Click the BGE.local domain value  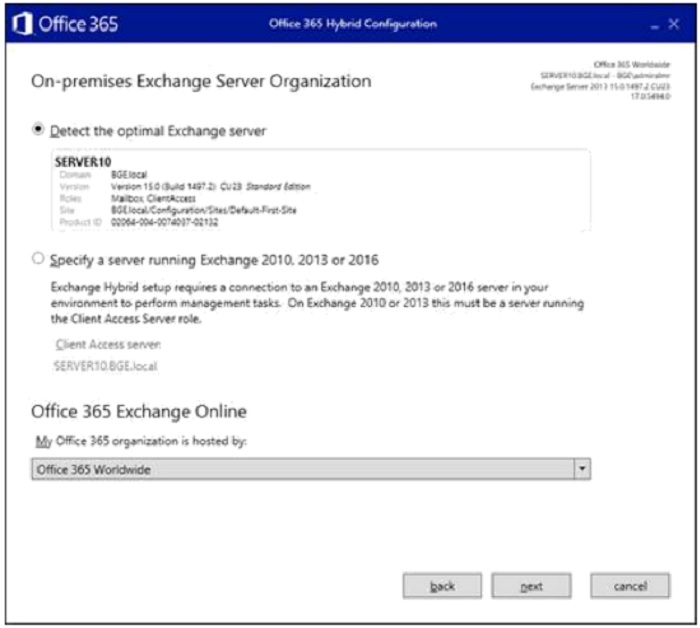[x=129, y=175]
